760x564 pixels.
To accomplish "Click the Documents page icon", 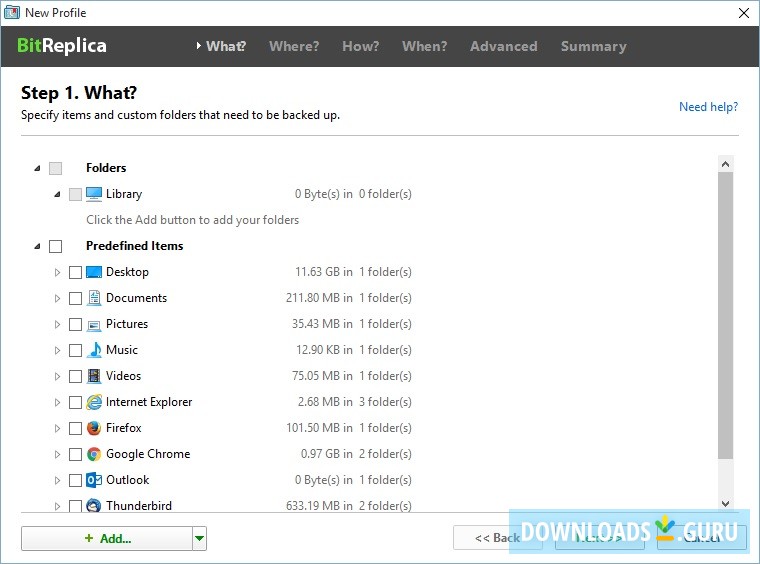I will point(94,298).
